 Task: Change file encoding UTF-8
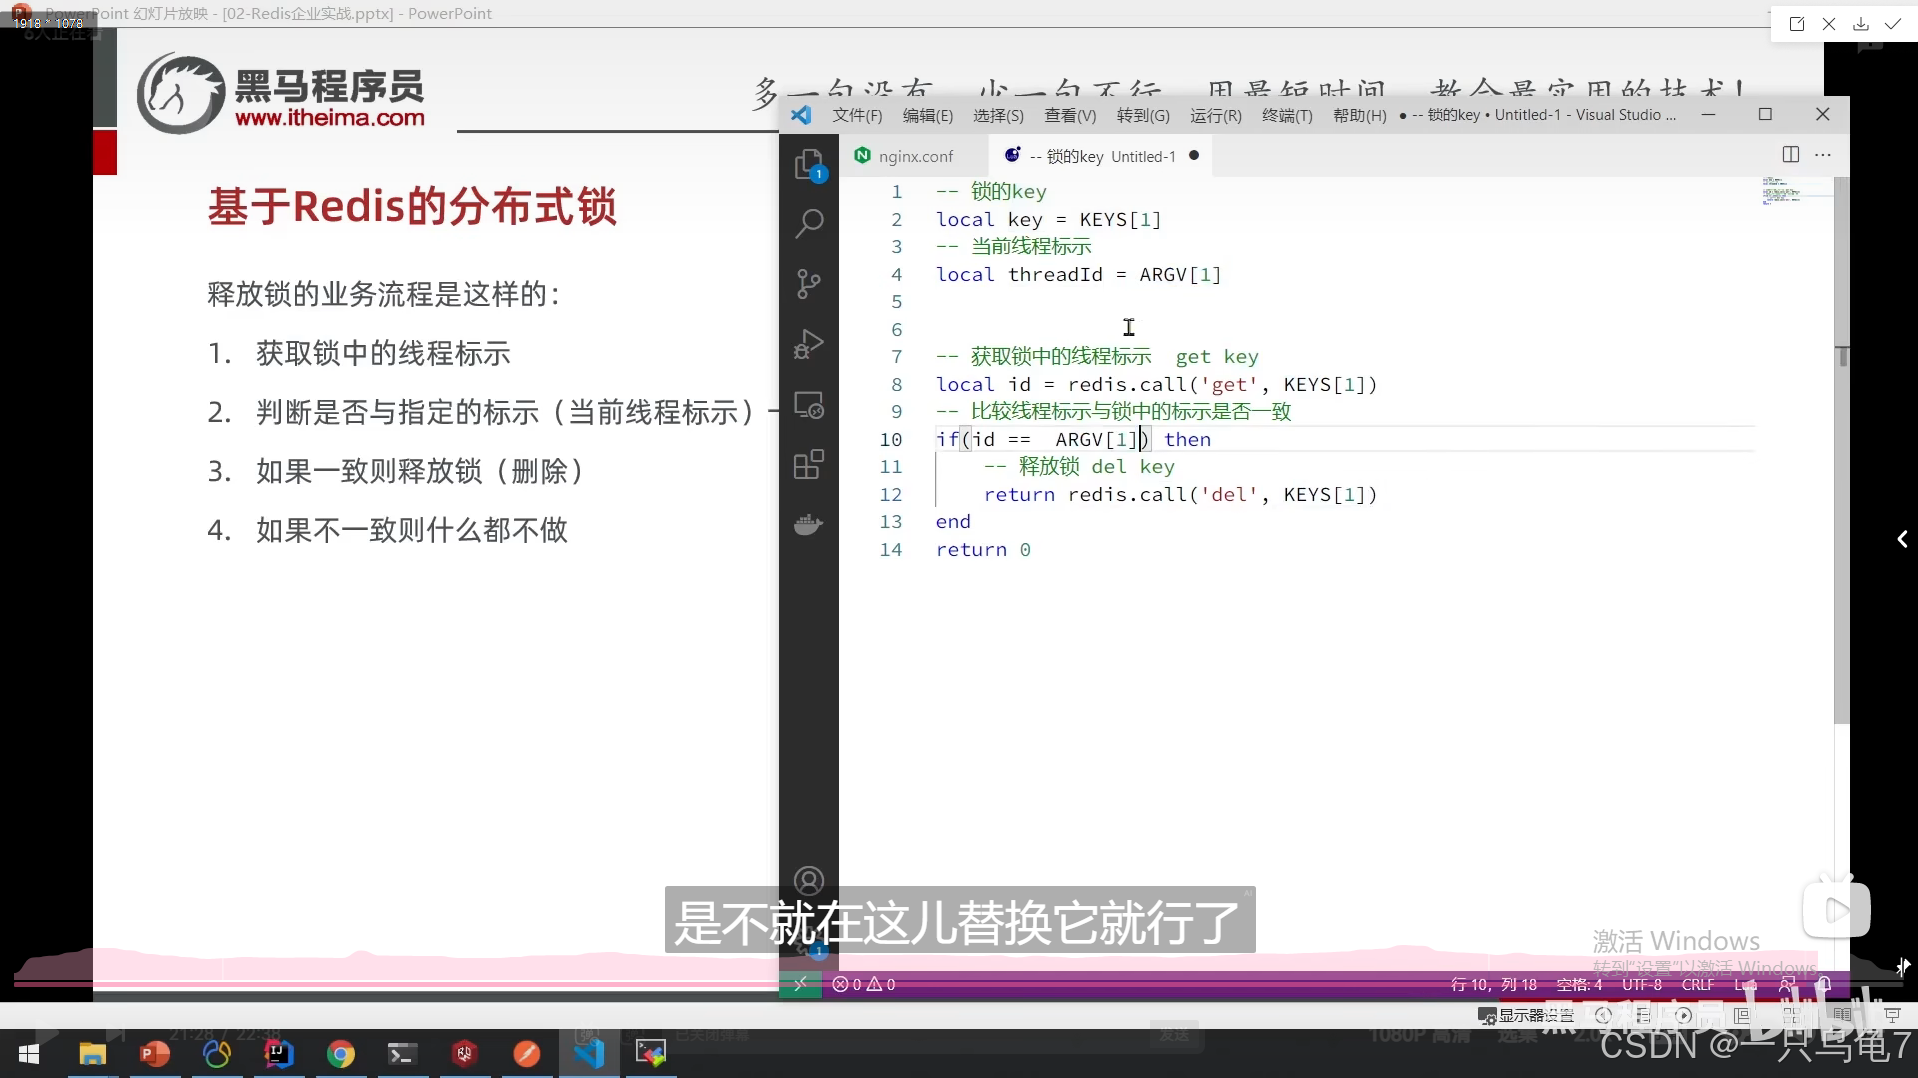coord(1641,984)
